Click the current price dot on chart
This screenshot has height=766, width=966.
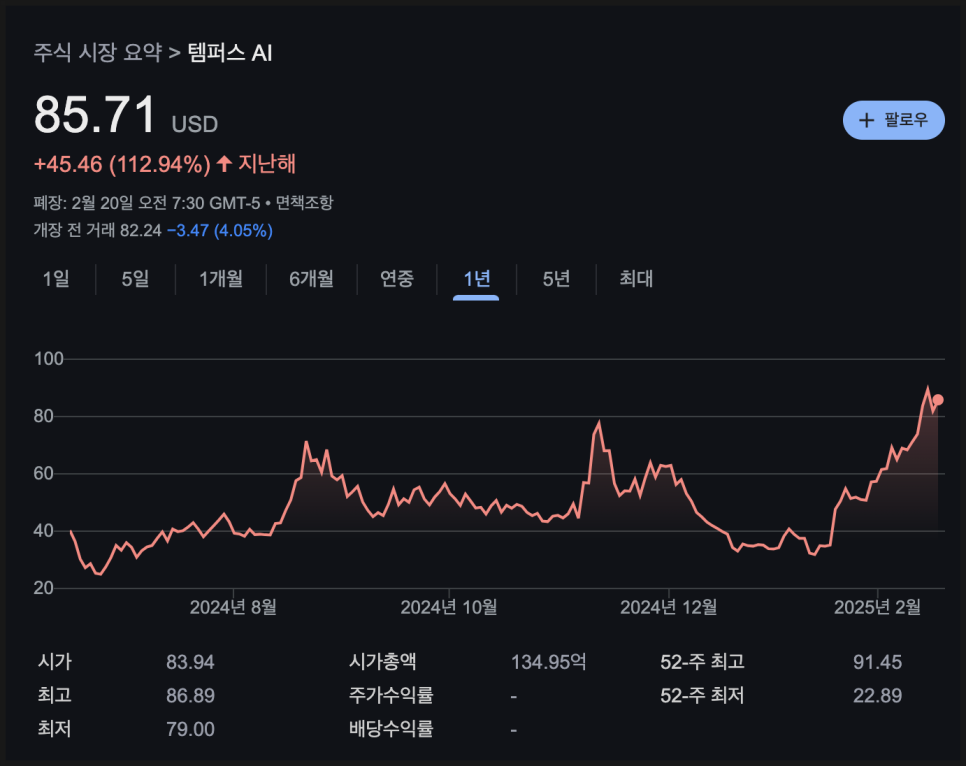click(938, 400)
